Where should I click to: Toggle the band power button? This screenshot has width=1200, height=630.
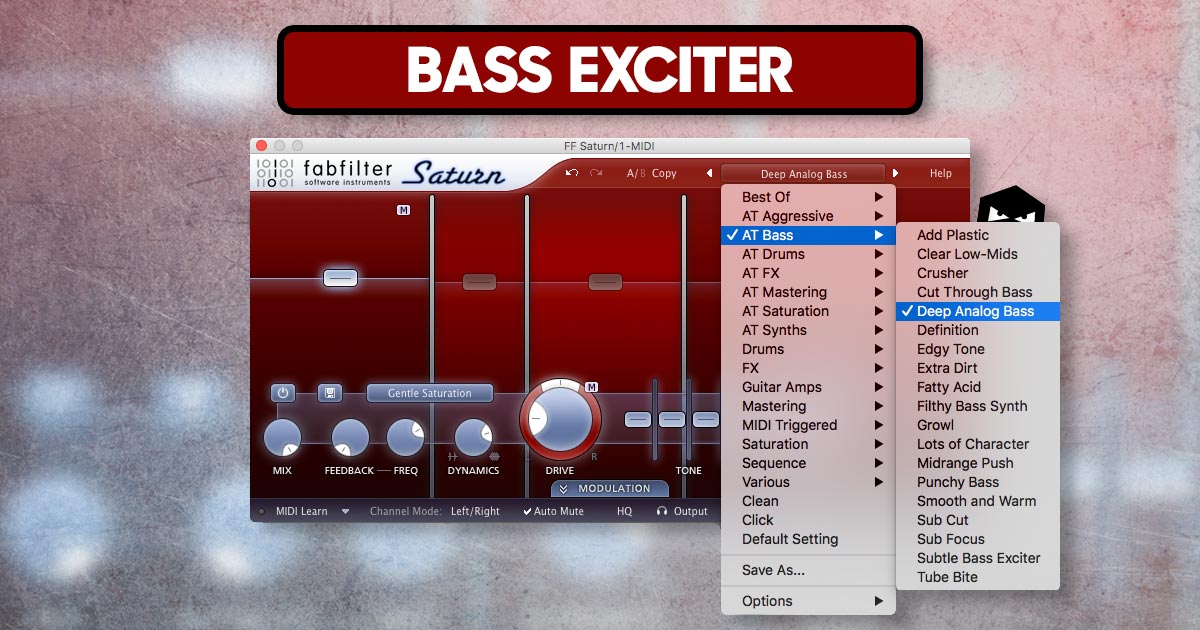[283, 393]
